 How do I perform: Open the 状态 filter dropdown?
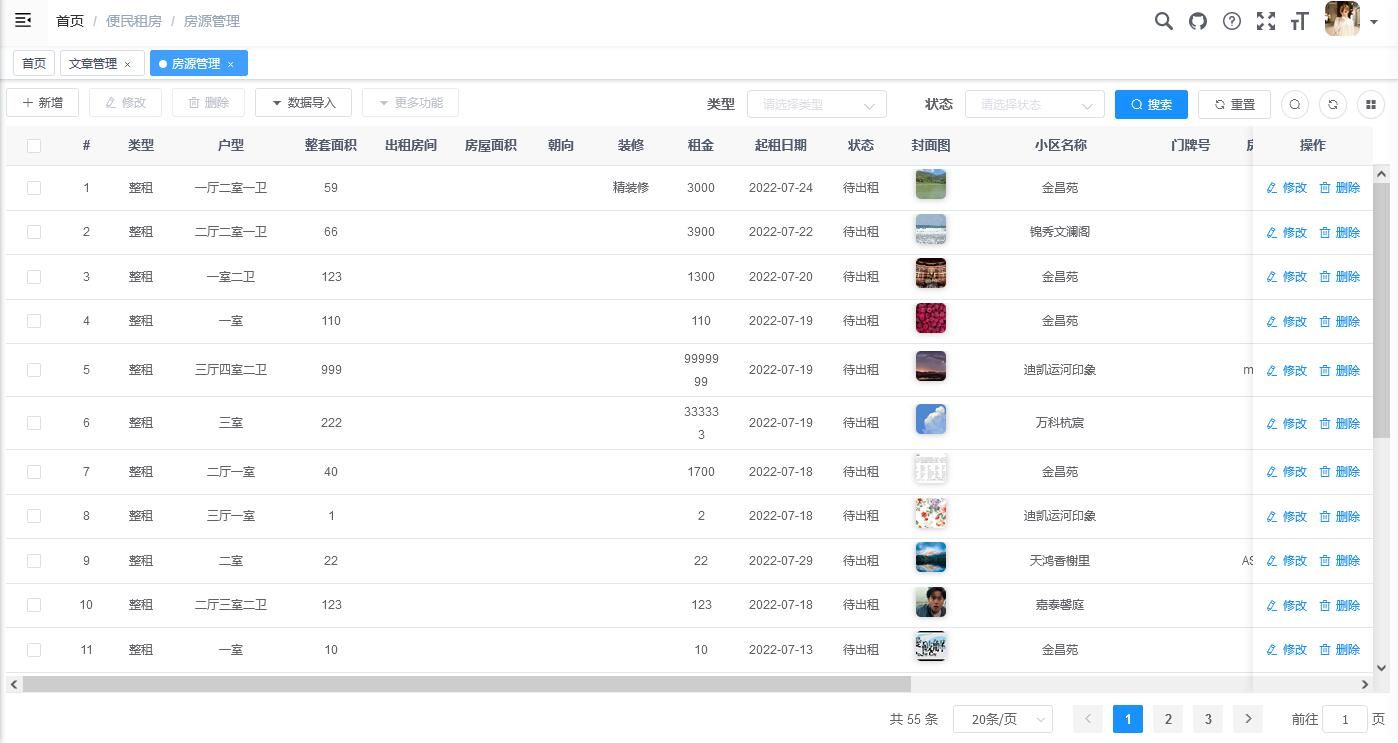pos(1035,104)
